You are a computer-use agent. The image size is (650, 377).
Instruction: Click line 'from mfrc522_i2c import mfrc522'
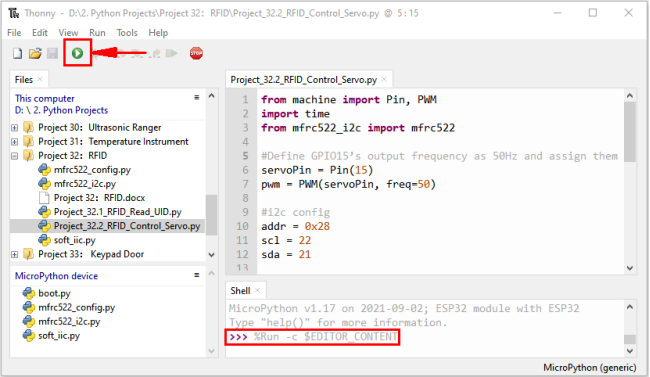(358, 128)
